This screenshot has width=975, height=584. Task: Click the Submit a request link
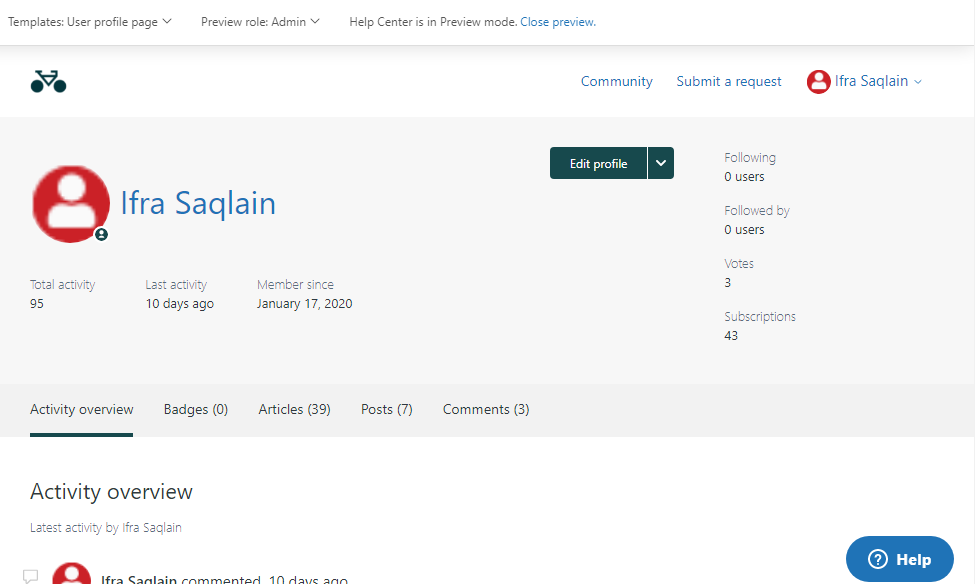tap(729, 82)
